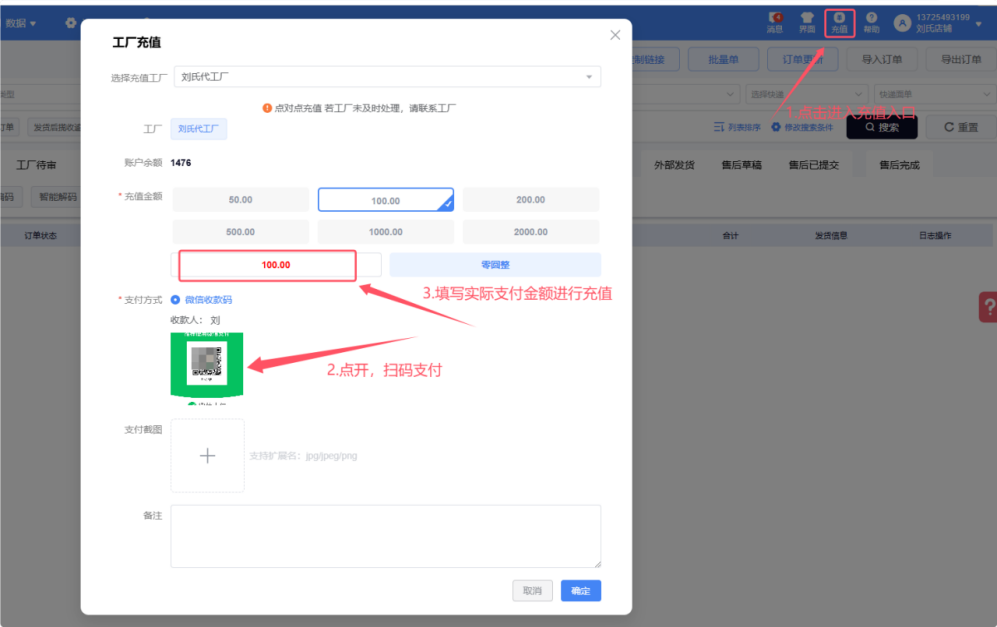The height and width of the screenshot is (627, 997).
Task: Switch to the 售后已提交 tab
Action: (x=814, y=165)
